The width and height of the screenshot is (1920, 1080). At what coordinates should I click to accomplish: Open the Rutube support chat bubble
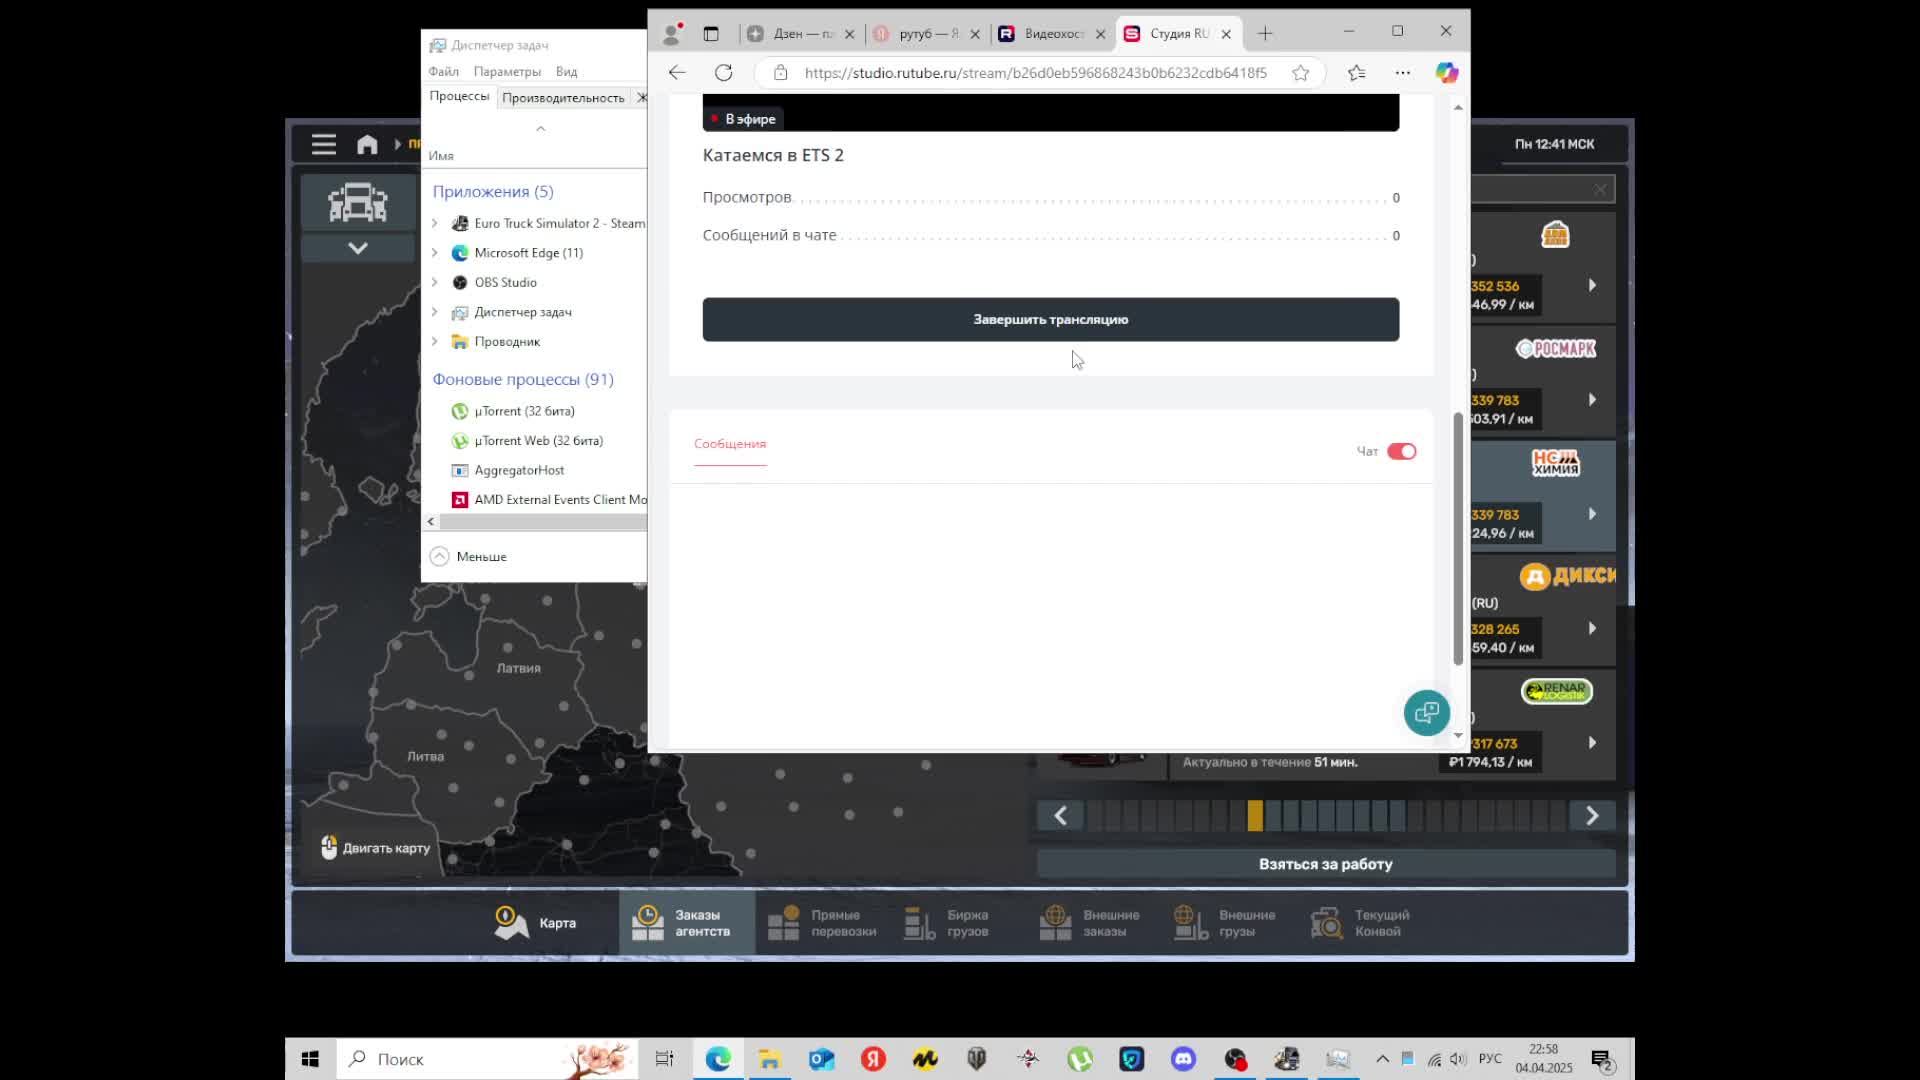1426,713
